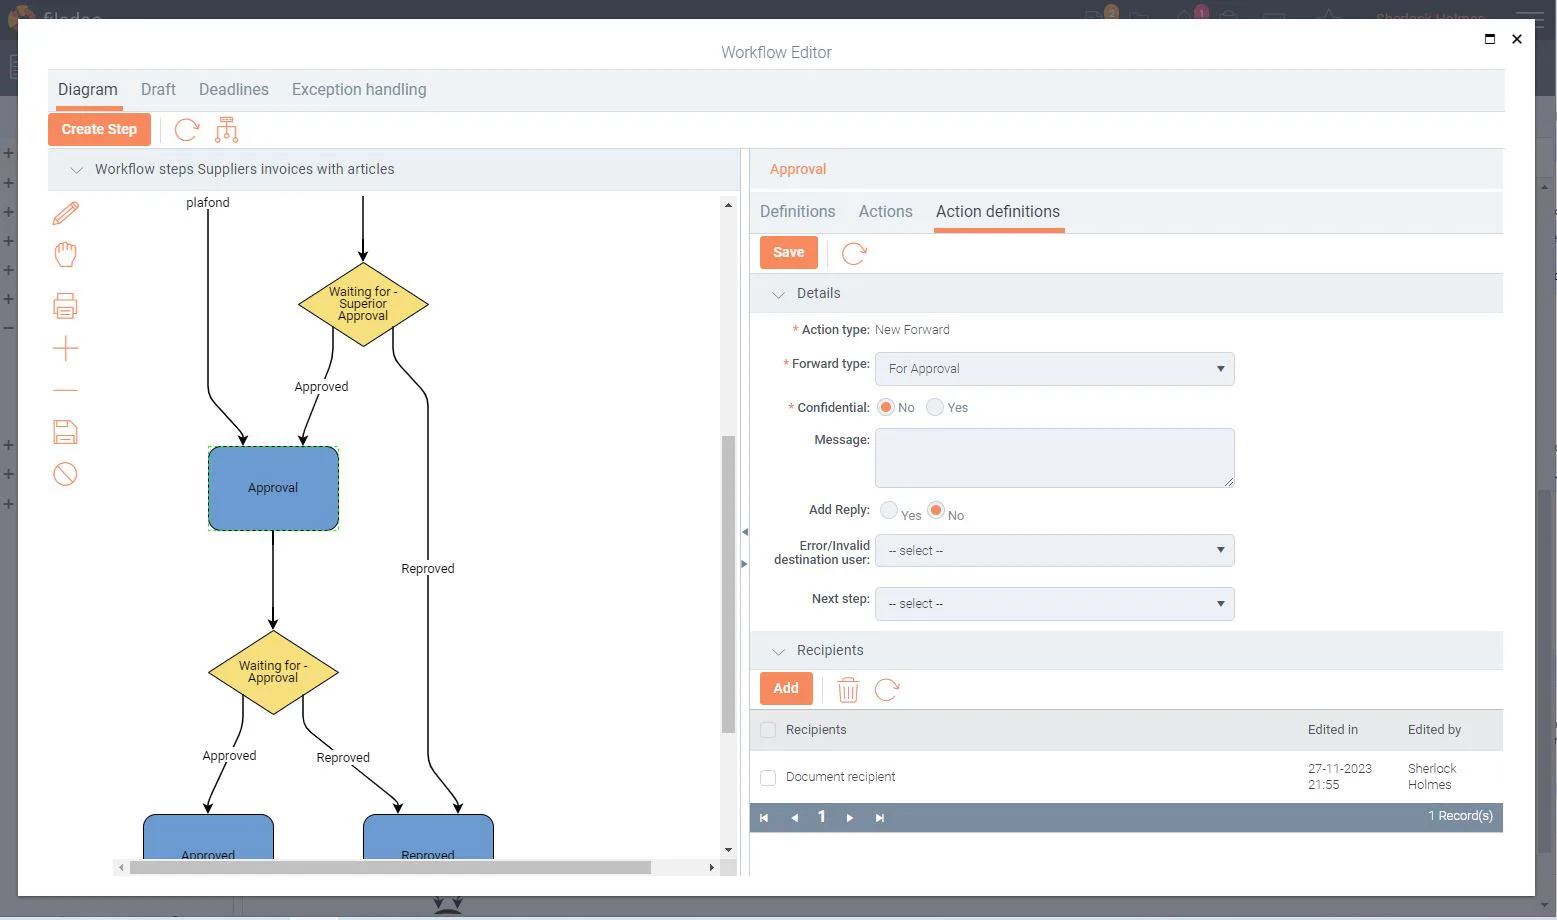The height and width of the screenshot is (920, 1557).
Task: Click refresh icon beside Save button
Action: click(854, 253)
